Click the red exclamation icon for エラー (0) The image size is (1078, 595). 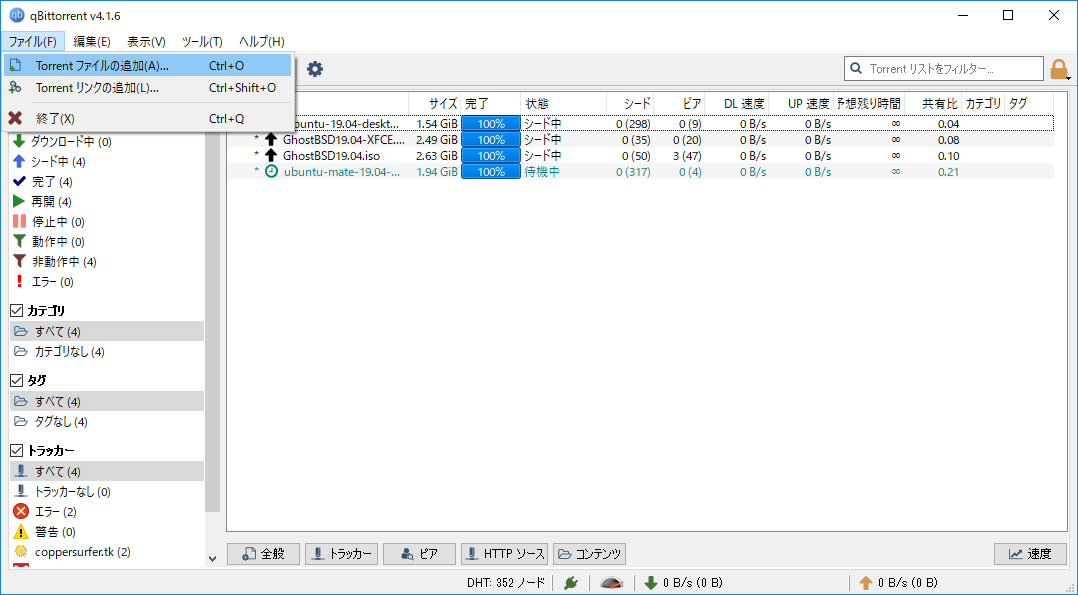(19, 281)
